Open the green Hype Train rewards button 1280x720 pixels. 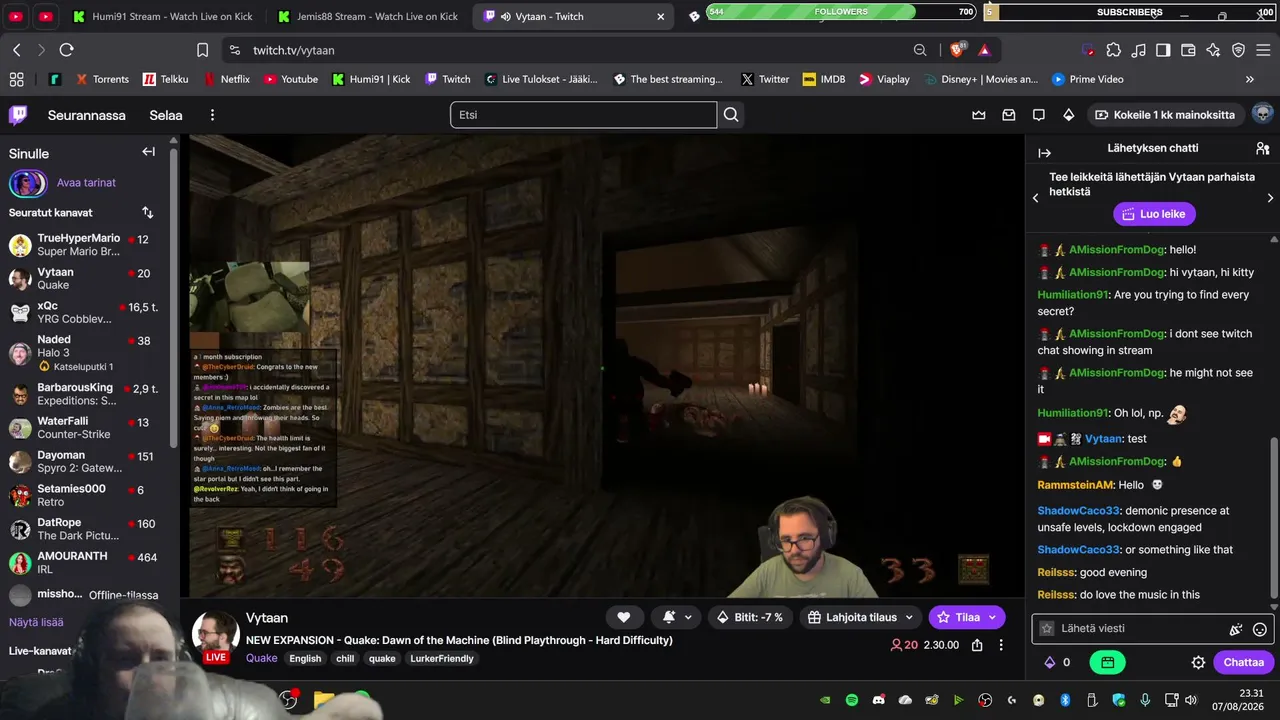1108,662
